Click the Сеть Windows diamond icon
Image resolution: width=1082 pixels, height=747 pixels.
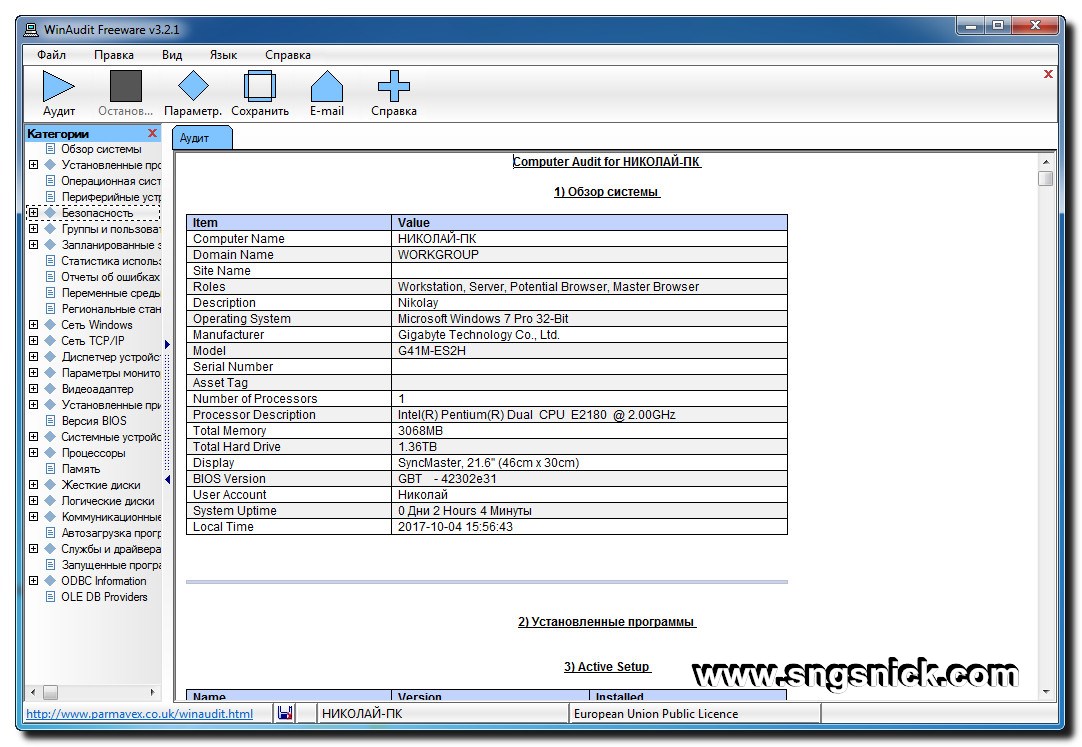point(50,325)
